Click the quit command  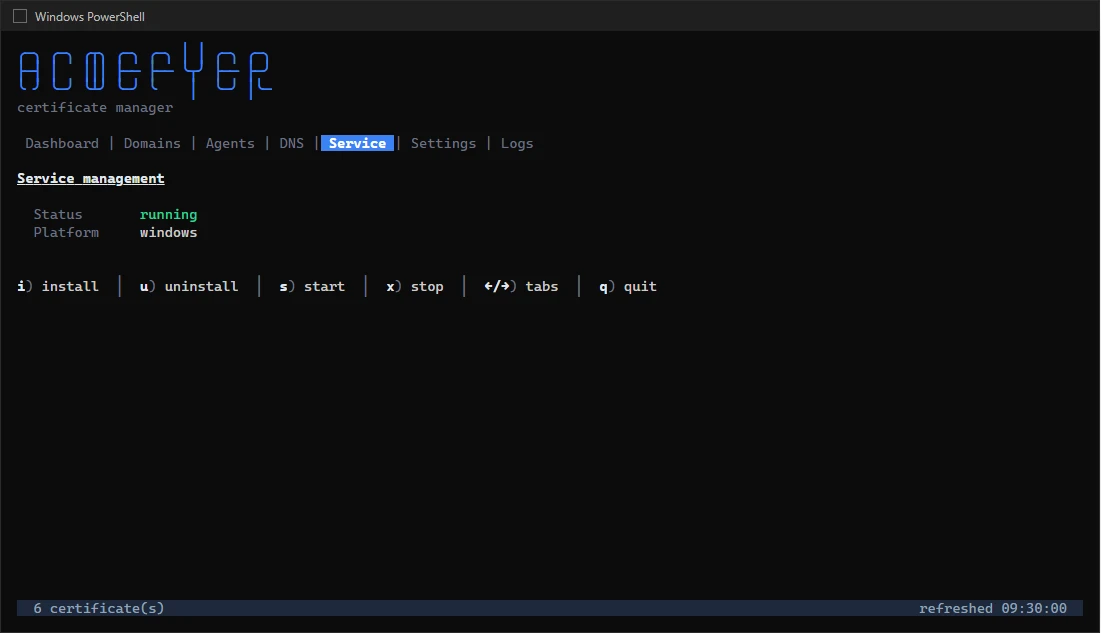pyautogui.click(x=628, y=287)
